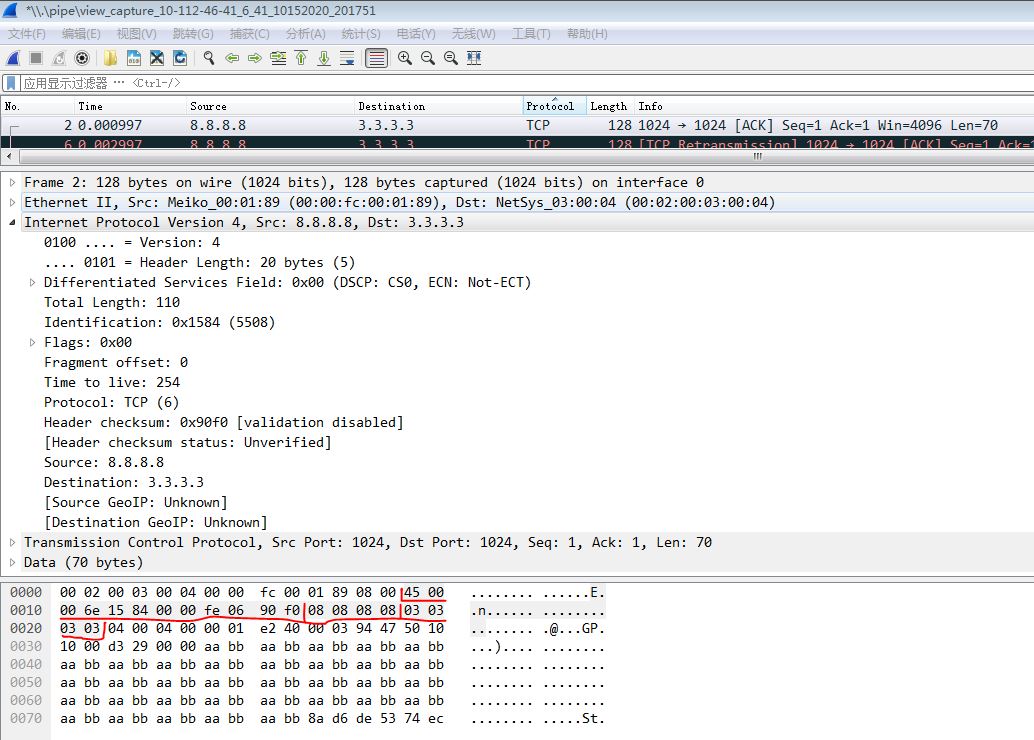The width and height of the screenshot is (1034, 740).
Task: Go to the previous packet arrow
Action: click(x=233, y=57)
